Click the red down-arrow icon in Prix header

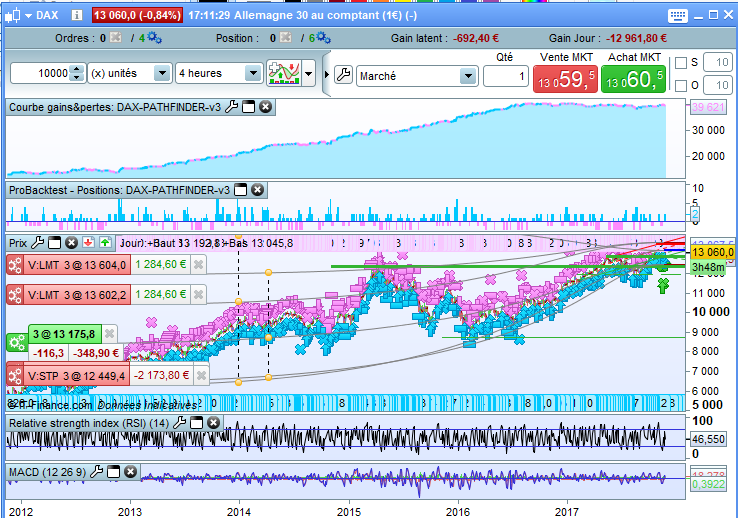point(88,243)
